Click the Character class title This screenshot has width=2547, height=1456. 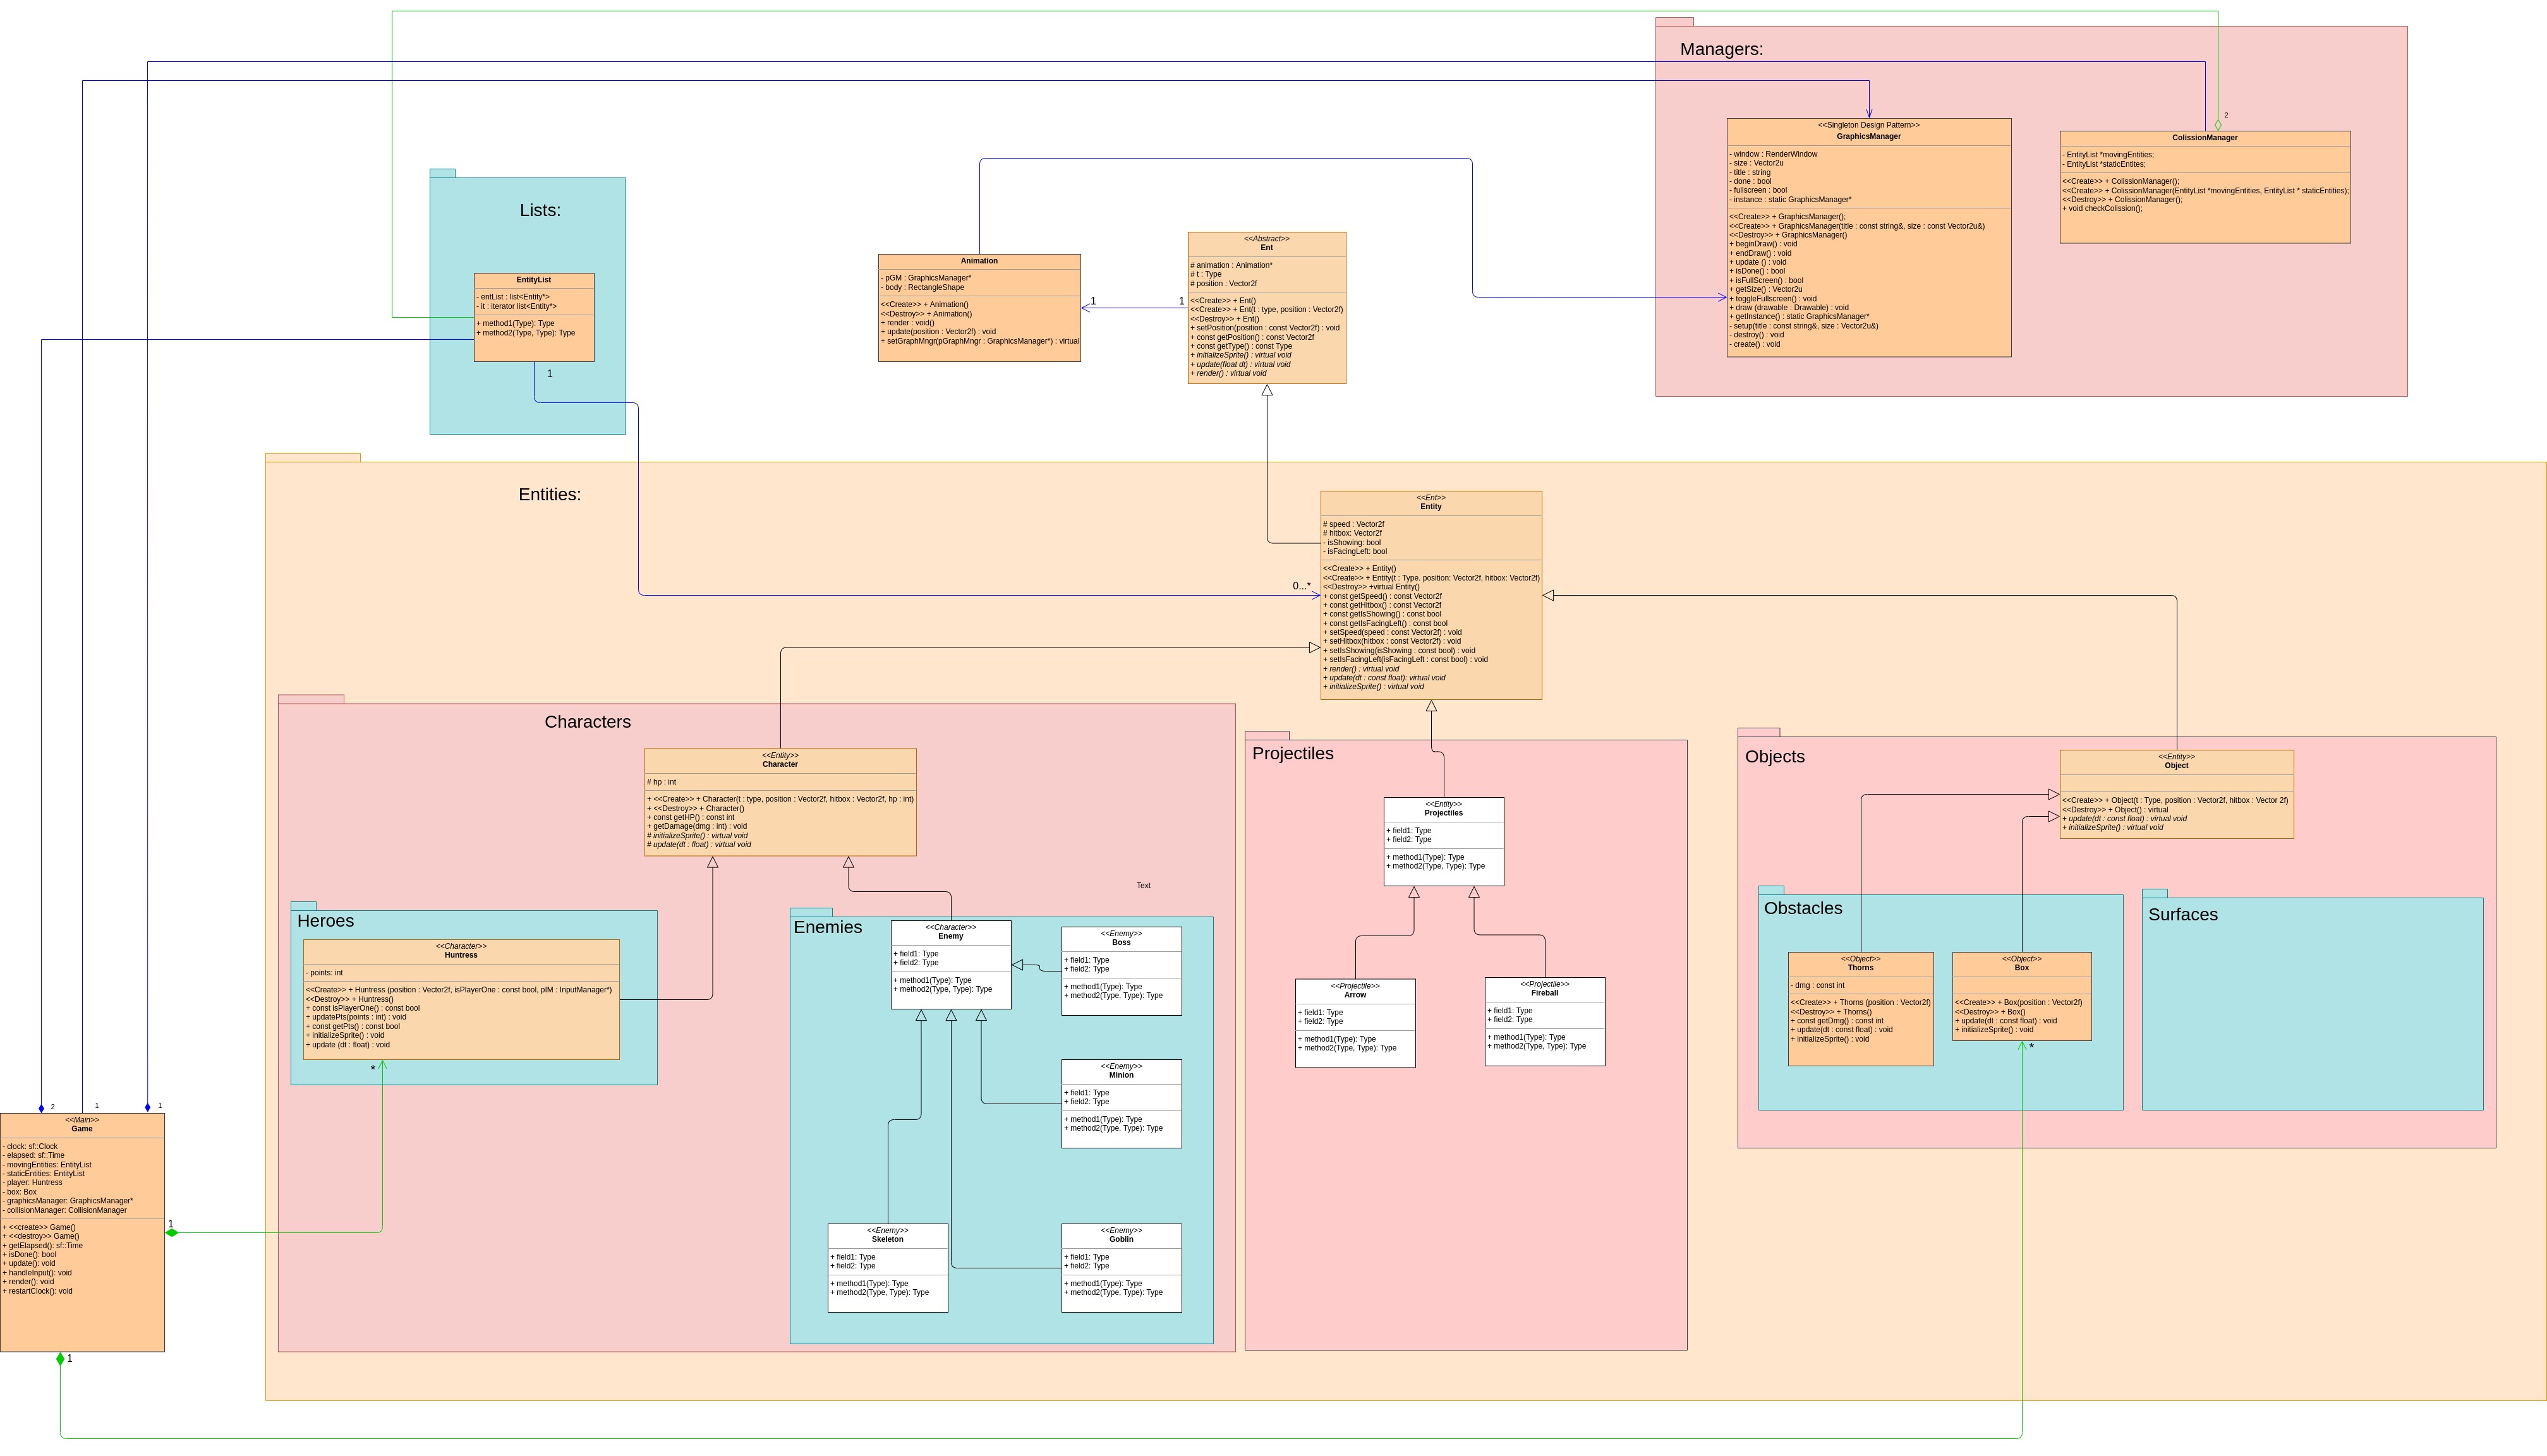click(x=780, y=764)
